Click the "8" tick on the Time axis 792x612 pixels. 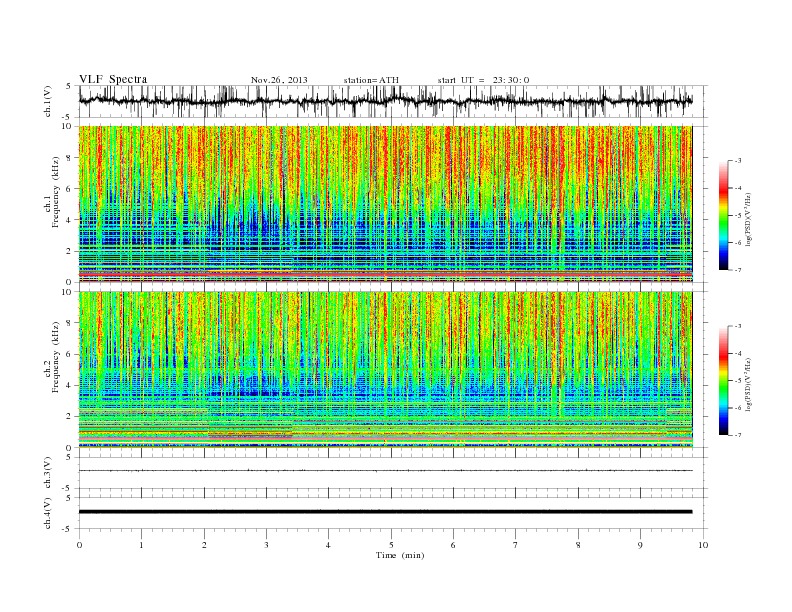[x=578, y=545]
